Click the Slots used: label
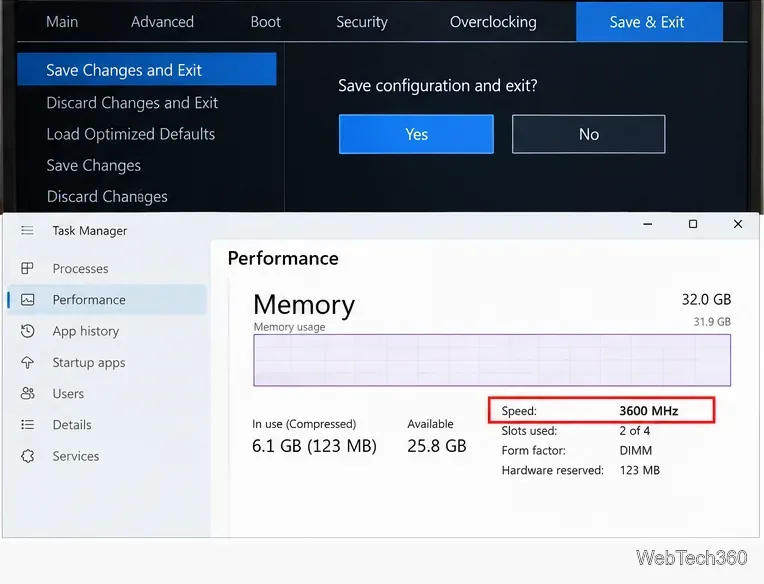 [529, 431]
